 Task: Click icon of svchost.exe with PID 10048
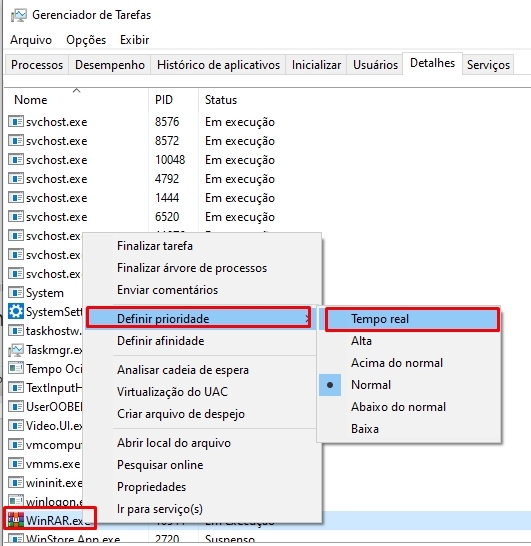tap(16, 159)
